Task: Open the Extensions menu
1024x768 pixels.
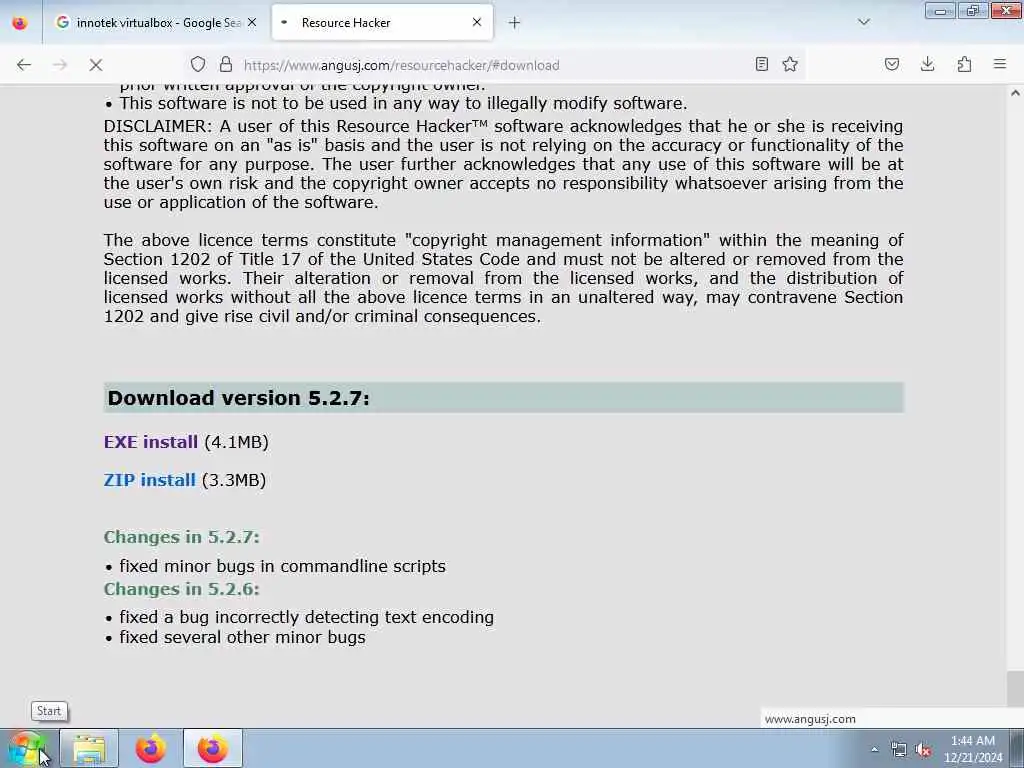Action: (964, 64)
